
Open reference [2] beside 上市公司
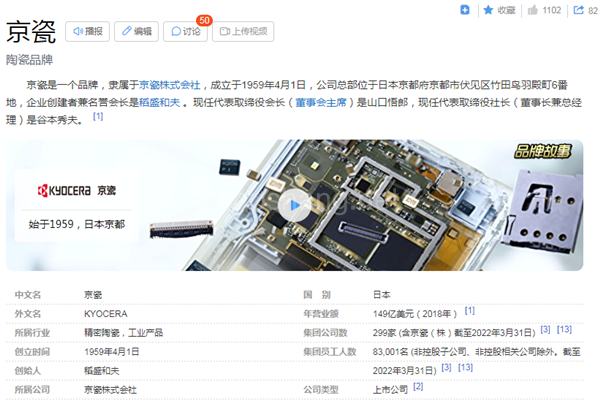(418, 386)
